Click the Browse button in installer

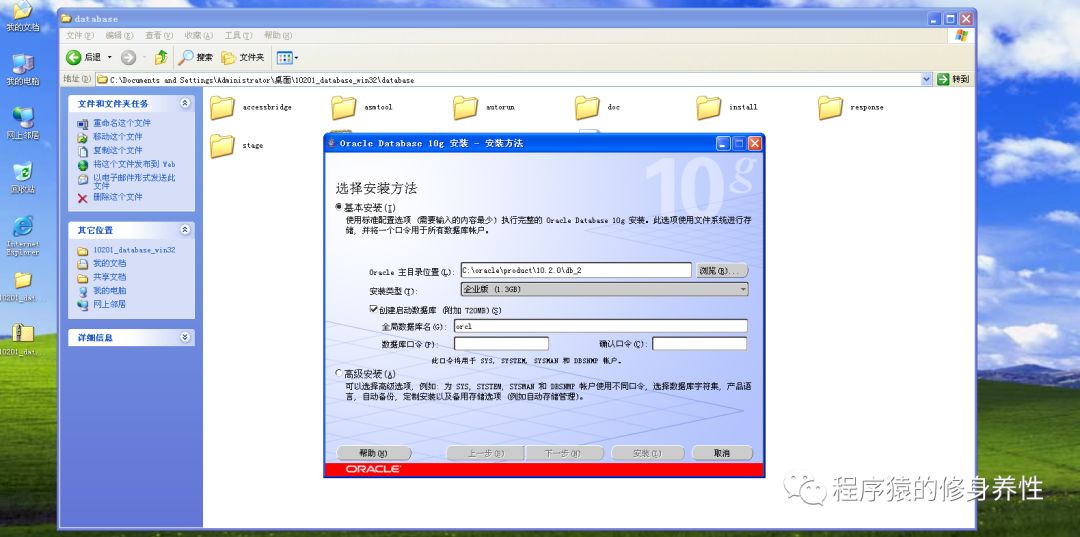pyautogui.click(x=722, y=271)
